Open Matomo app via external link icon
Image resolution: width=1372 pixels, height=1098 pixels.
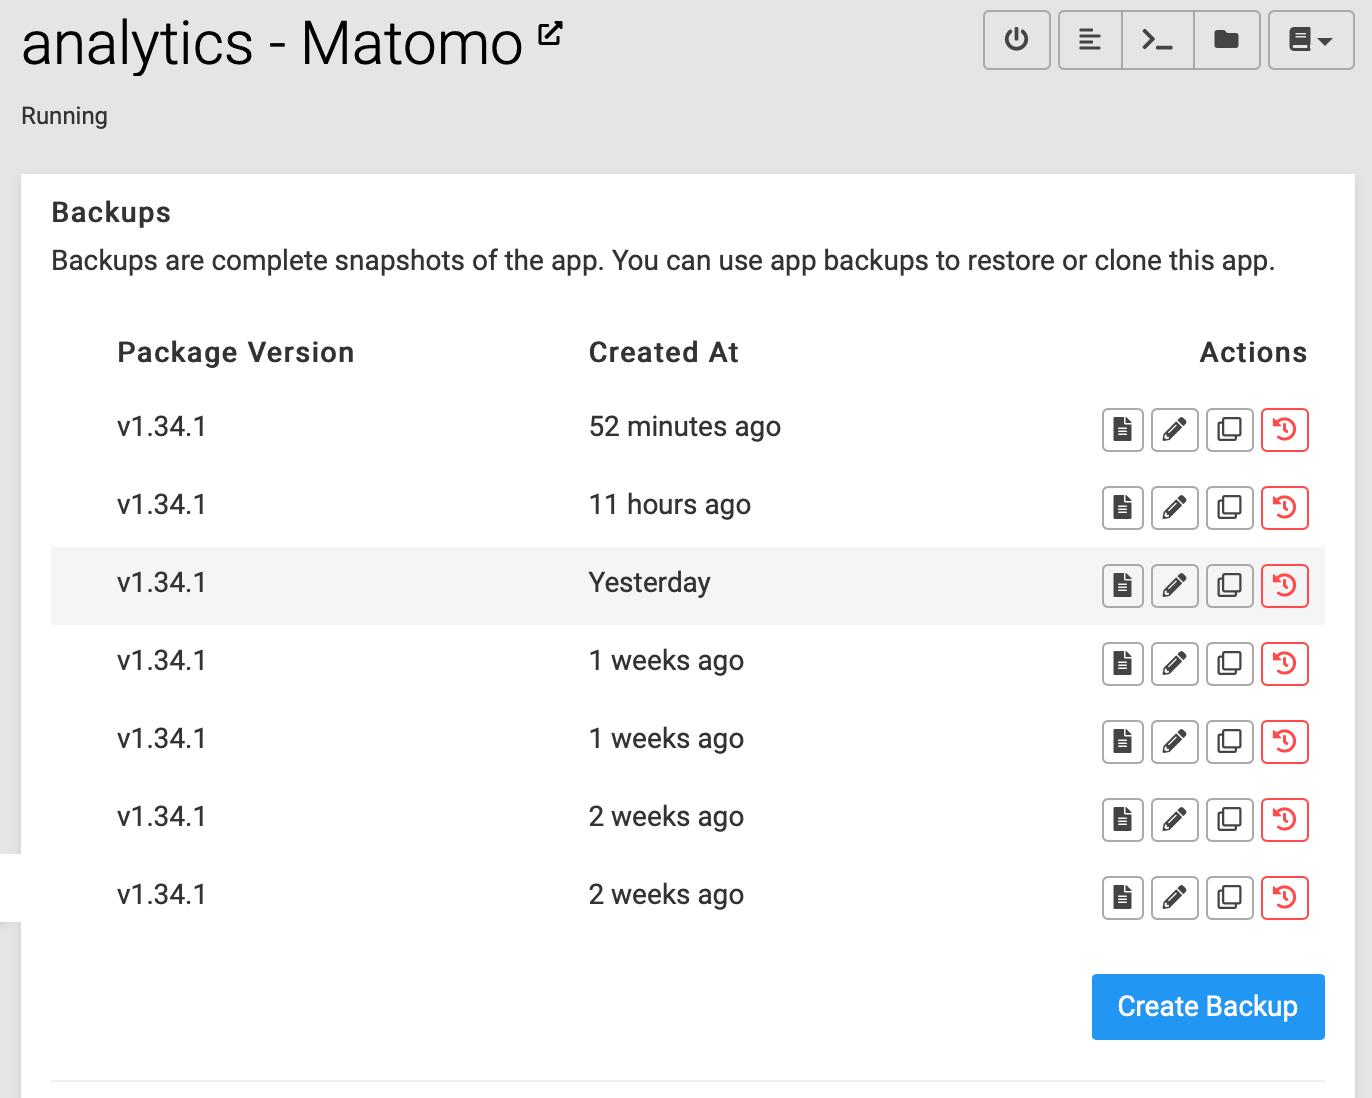pyautogui.click(x=550, y=34)
